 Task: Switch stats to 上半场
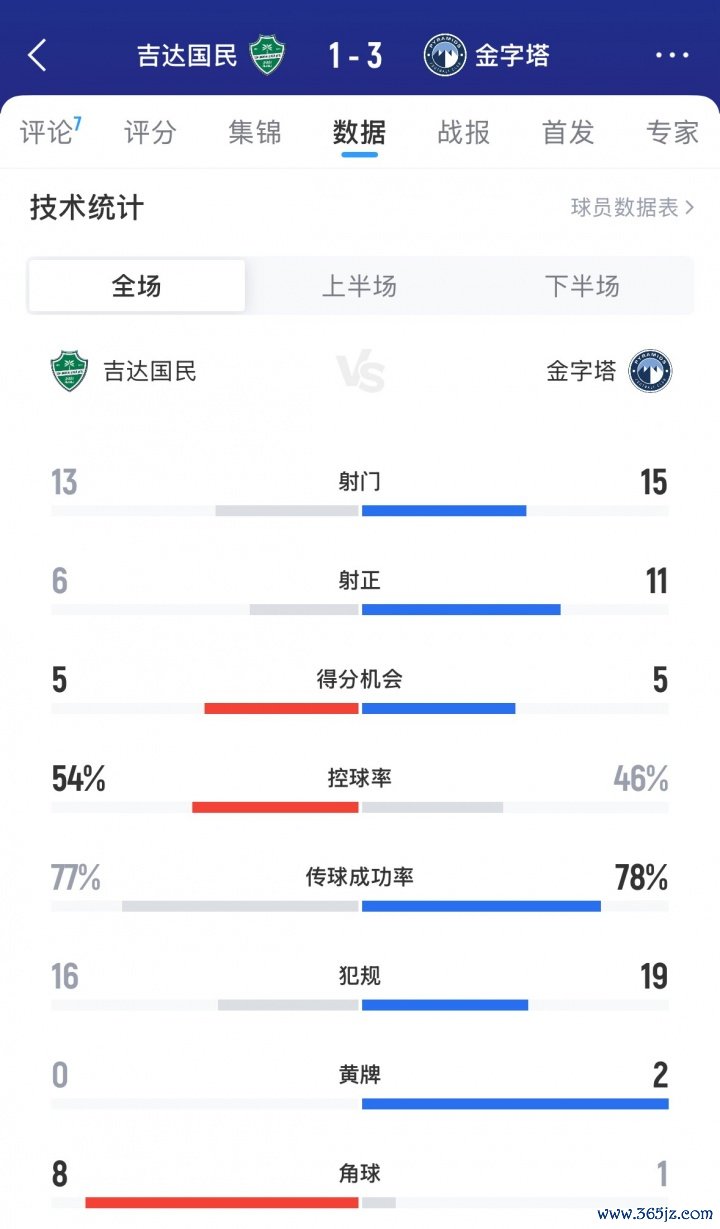pyautogui.click(x=359, y=286)
